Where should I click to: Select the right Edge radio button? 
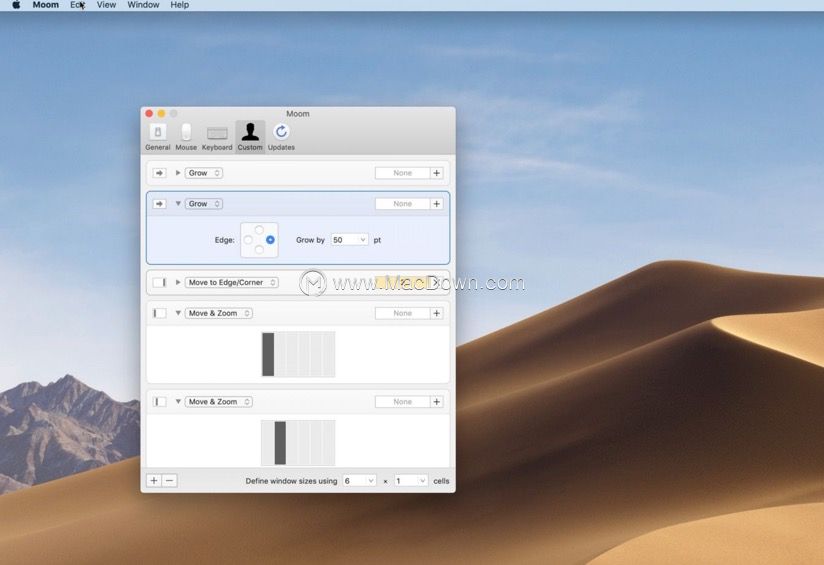pos(270,240)
